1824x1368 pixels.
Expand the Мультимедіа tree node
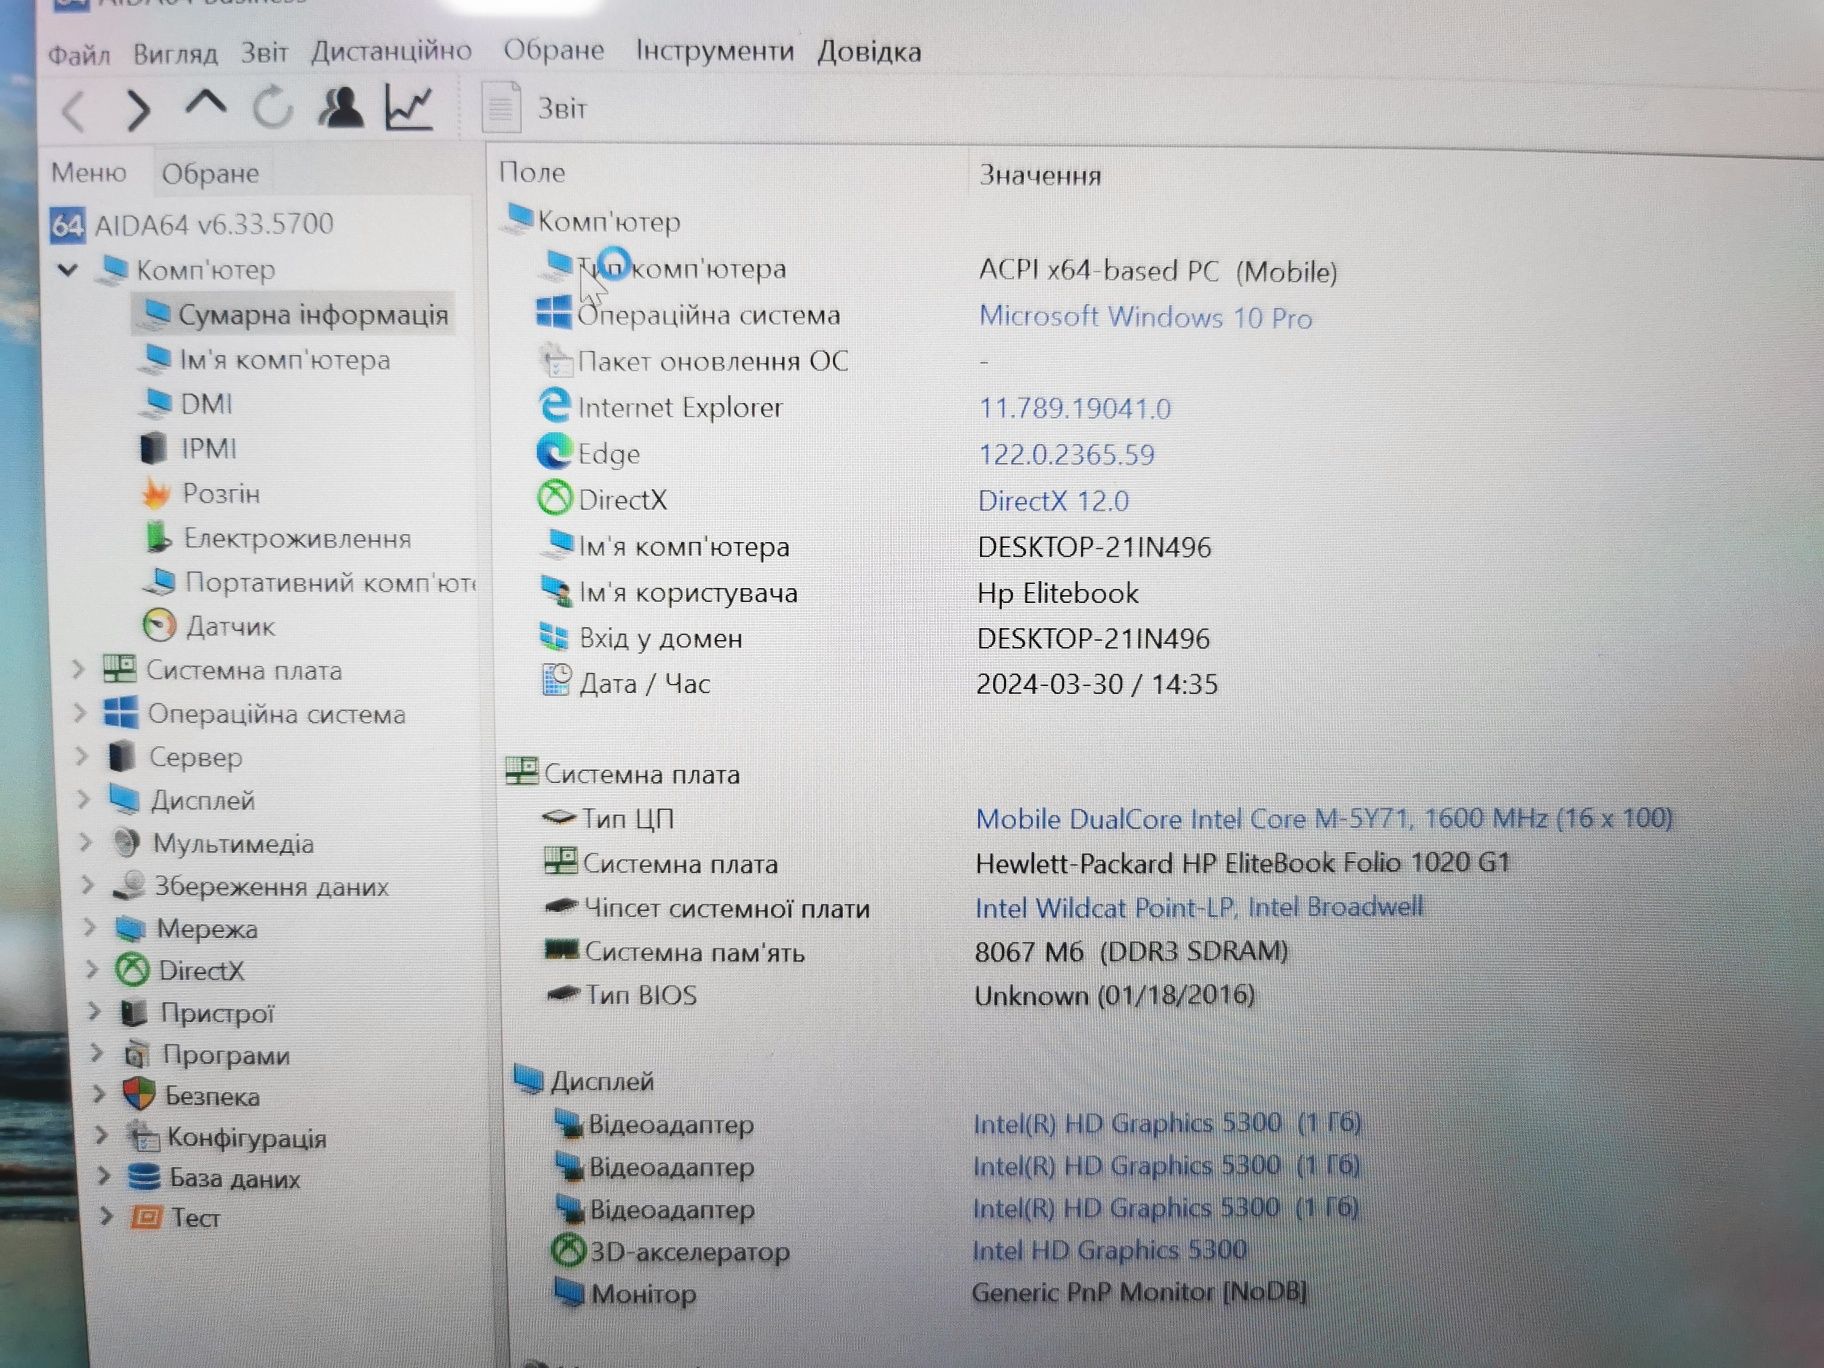pos(86,842)
